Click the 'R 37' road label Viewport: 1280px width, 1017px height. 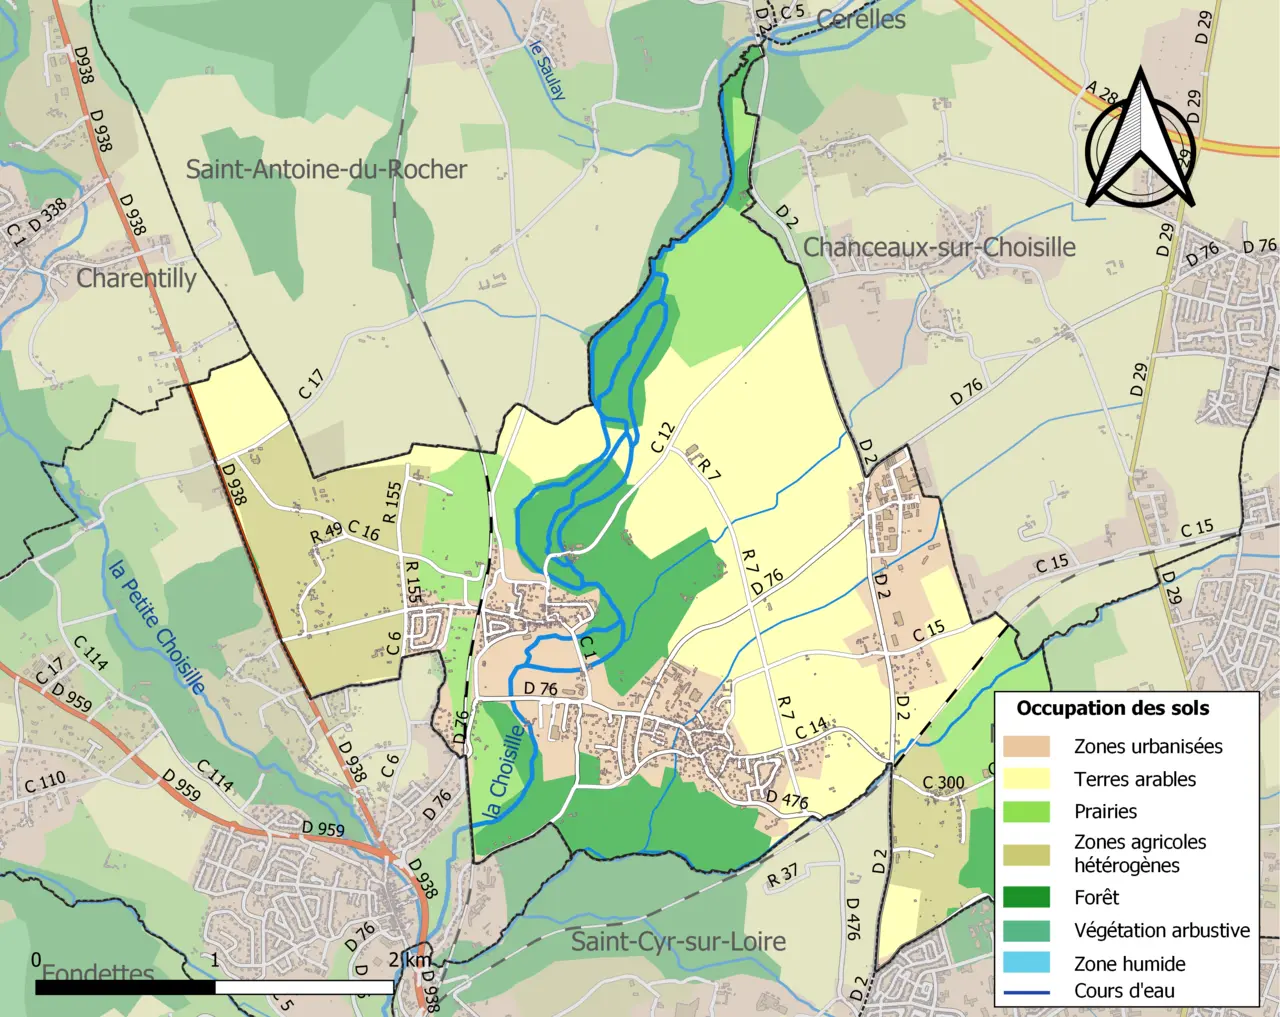coord(783,875)
